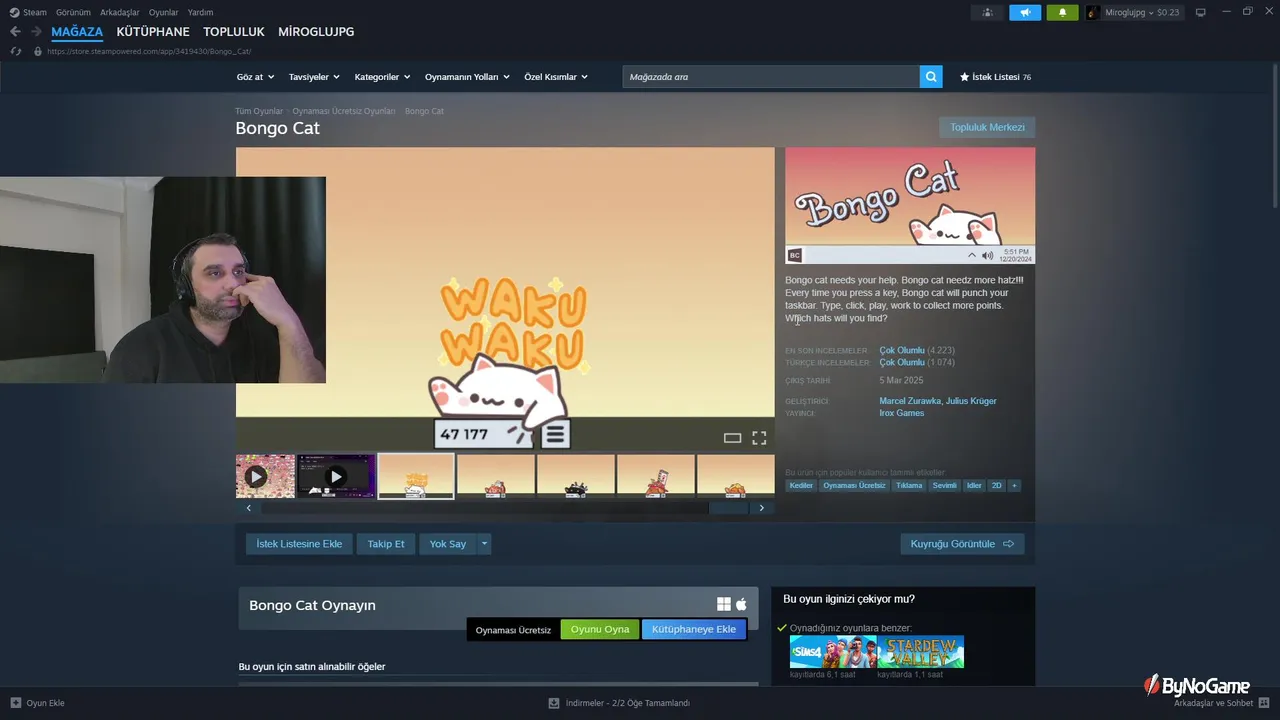Image resolution: width=1280 pixels, height=720 pixels.
Task: Switch to the MAĞAZA tab
Action: coord(77,32)
